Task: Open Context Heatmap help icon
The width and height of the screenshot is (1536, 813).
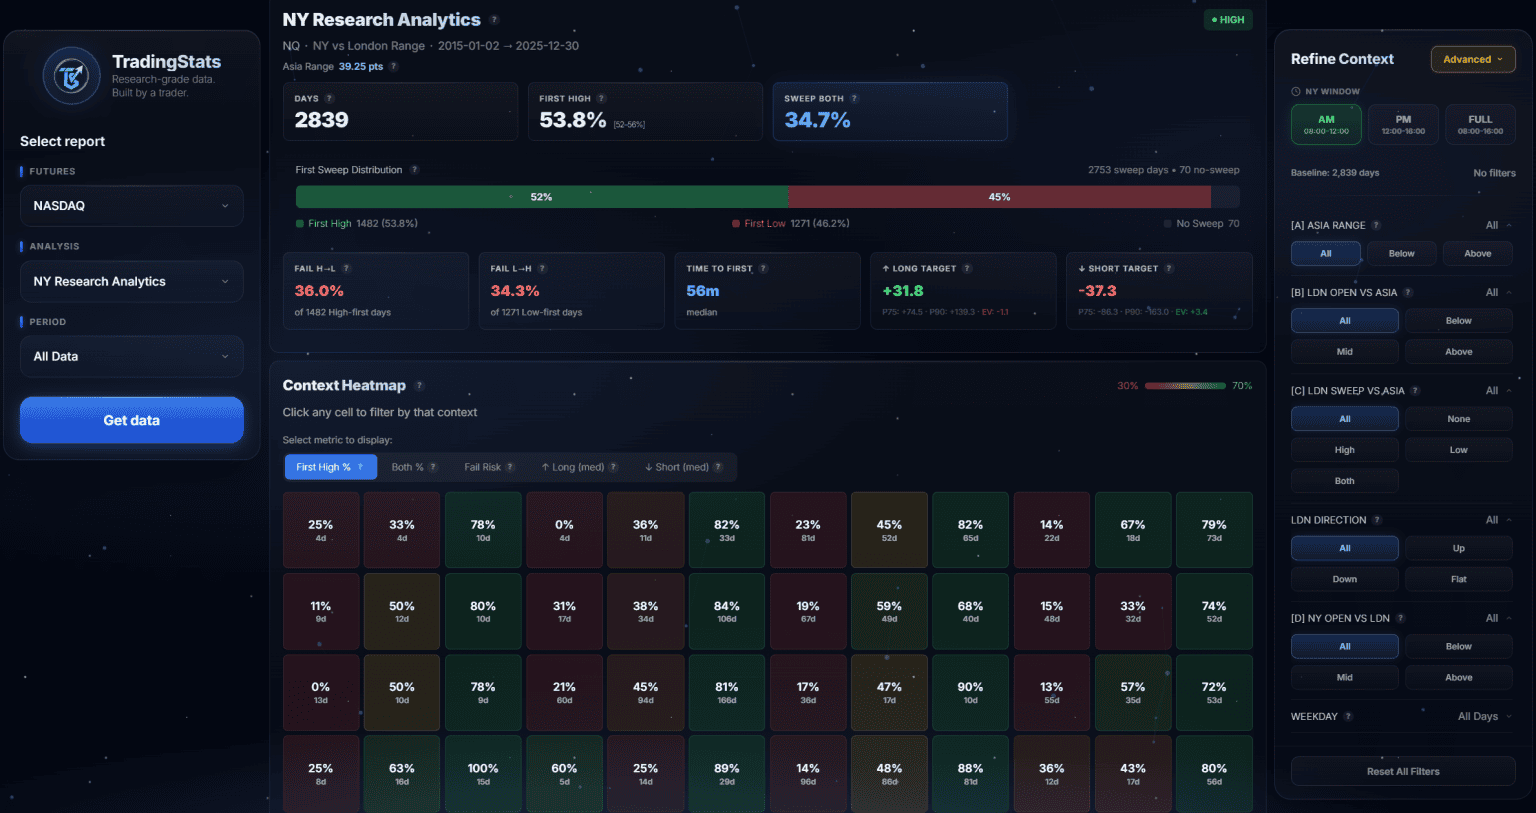Action: click(419, 386)
